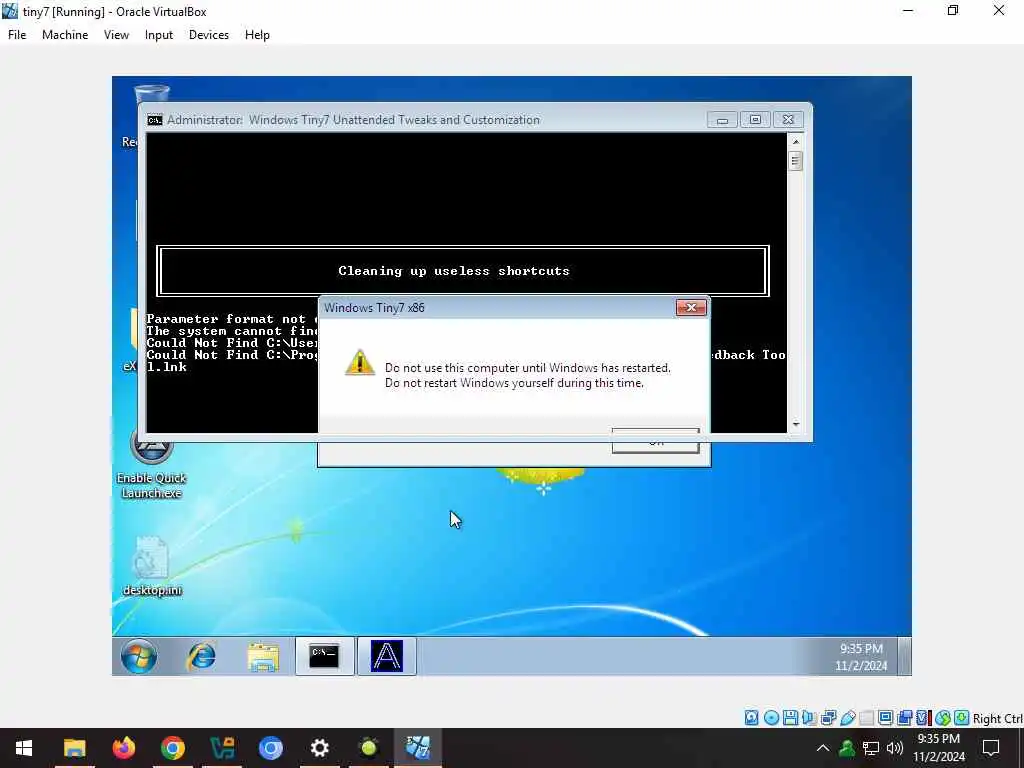Click the hard disk activity status icon
This screenshot has height=768, width=1024.
(x=752, y=718)
